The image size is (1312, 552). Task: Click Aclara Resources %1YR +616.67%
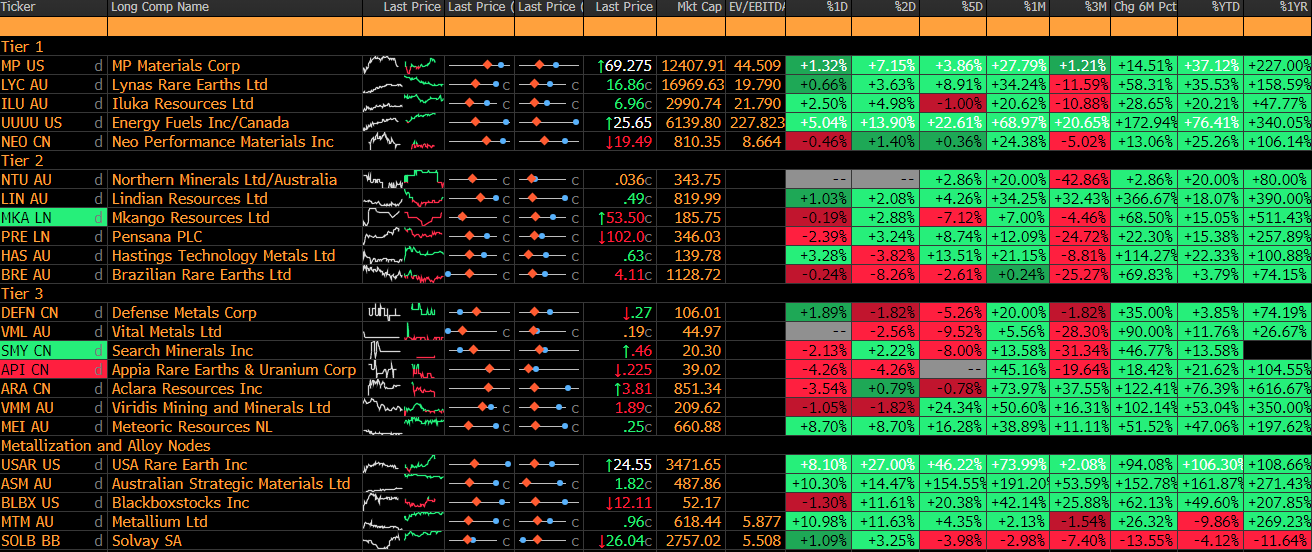tap(1278, 389)
